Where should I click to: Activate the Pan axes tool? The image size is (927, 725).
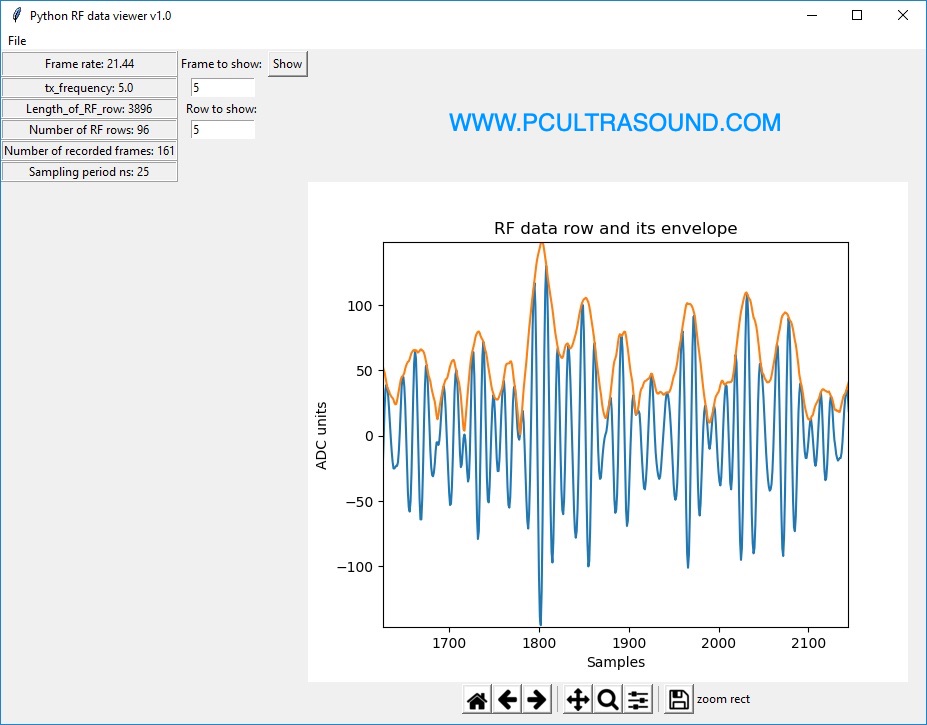tap(578, 700)
